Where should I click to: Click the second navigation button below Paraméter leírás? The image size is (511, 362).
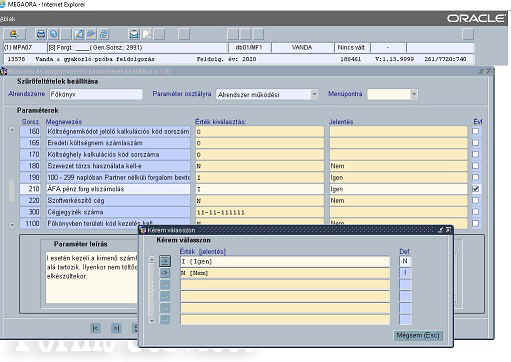click(x=116, y=328)
